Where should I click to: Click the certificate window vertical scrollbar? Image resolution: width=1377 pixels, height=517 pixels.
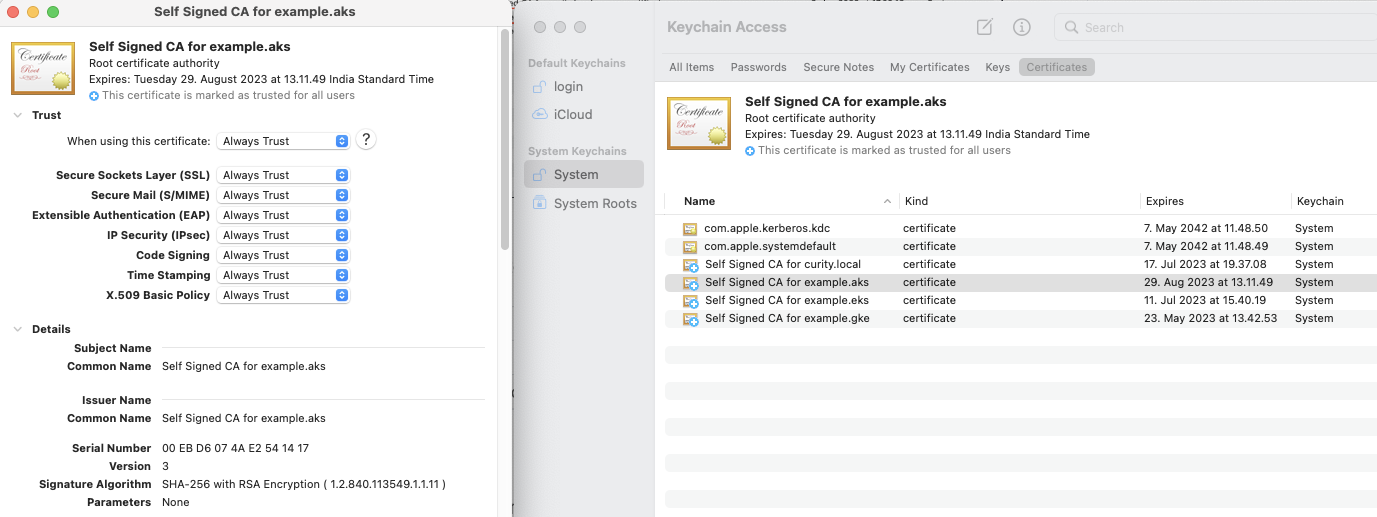click(505, 140)
